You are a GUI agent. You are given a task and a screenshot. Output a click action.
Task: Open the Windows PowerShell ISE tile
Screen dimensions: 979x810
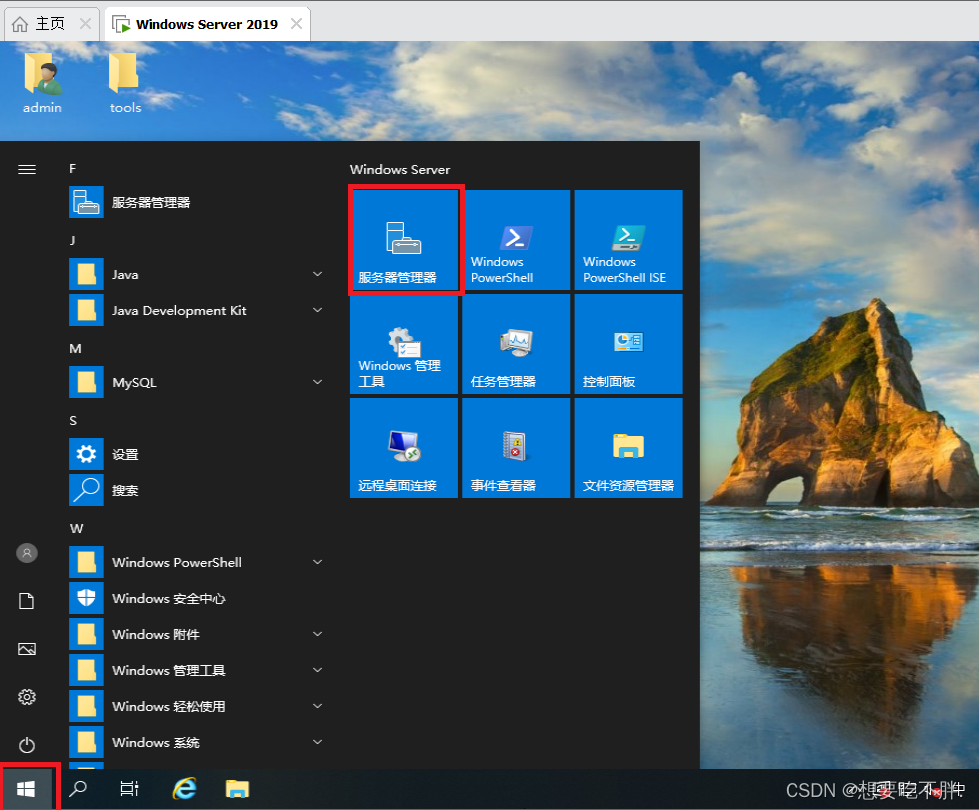628,240
